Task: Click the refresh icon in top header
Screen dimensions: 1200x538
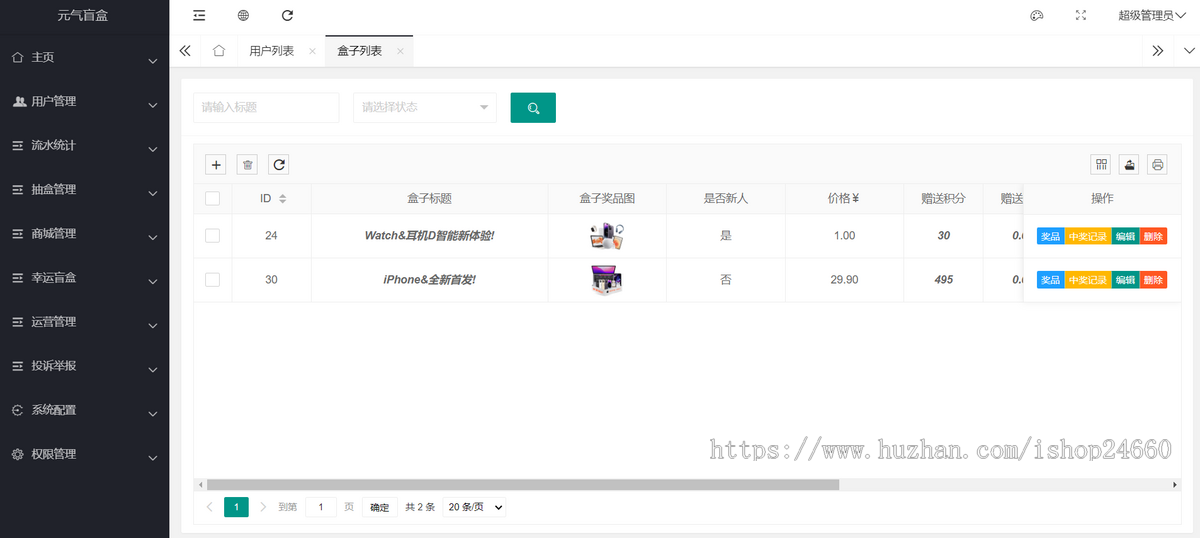Action: tap(288, 16)
